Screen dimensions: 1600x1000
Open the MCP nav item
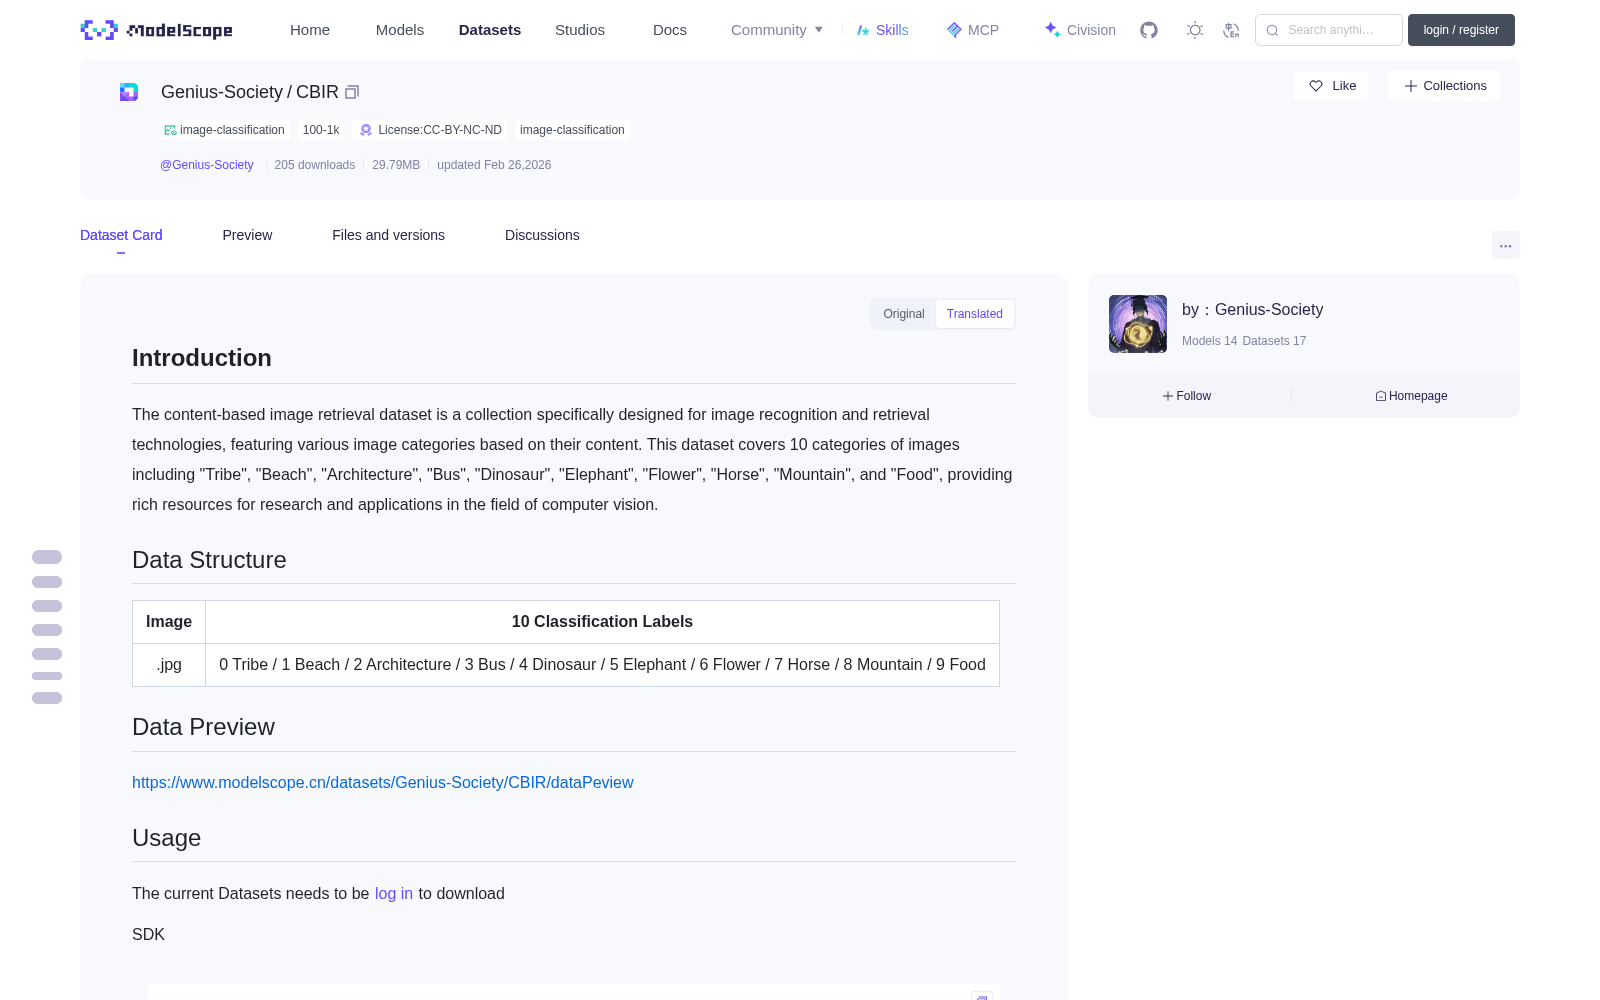[973, 30]
